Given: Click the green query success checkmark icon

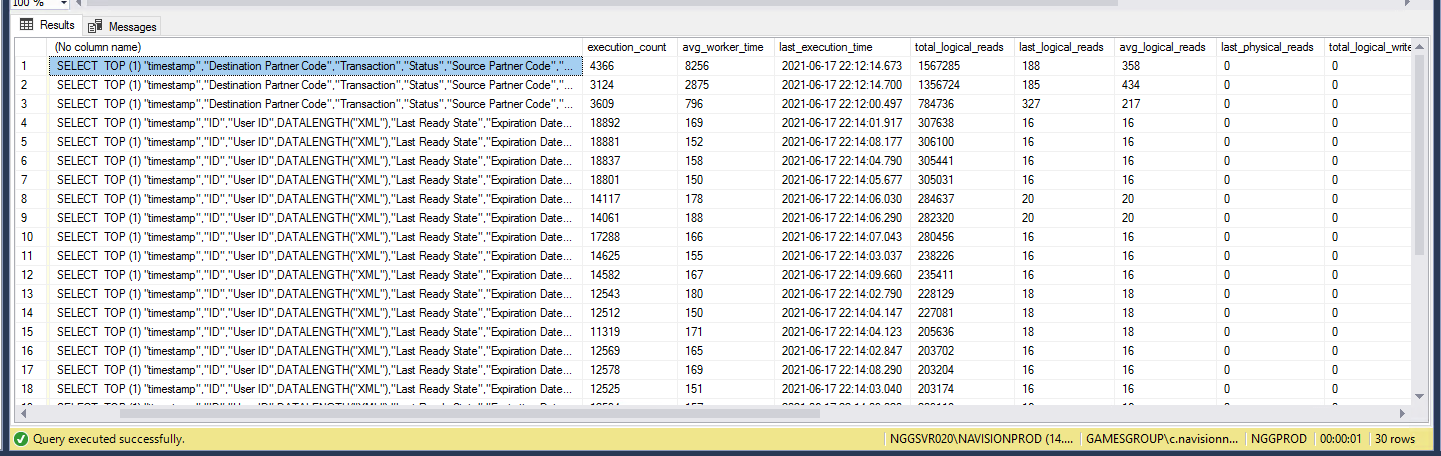Looking at the screenshot, I should (x=21, y=439).
